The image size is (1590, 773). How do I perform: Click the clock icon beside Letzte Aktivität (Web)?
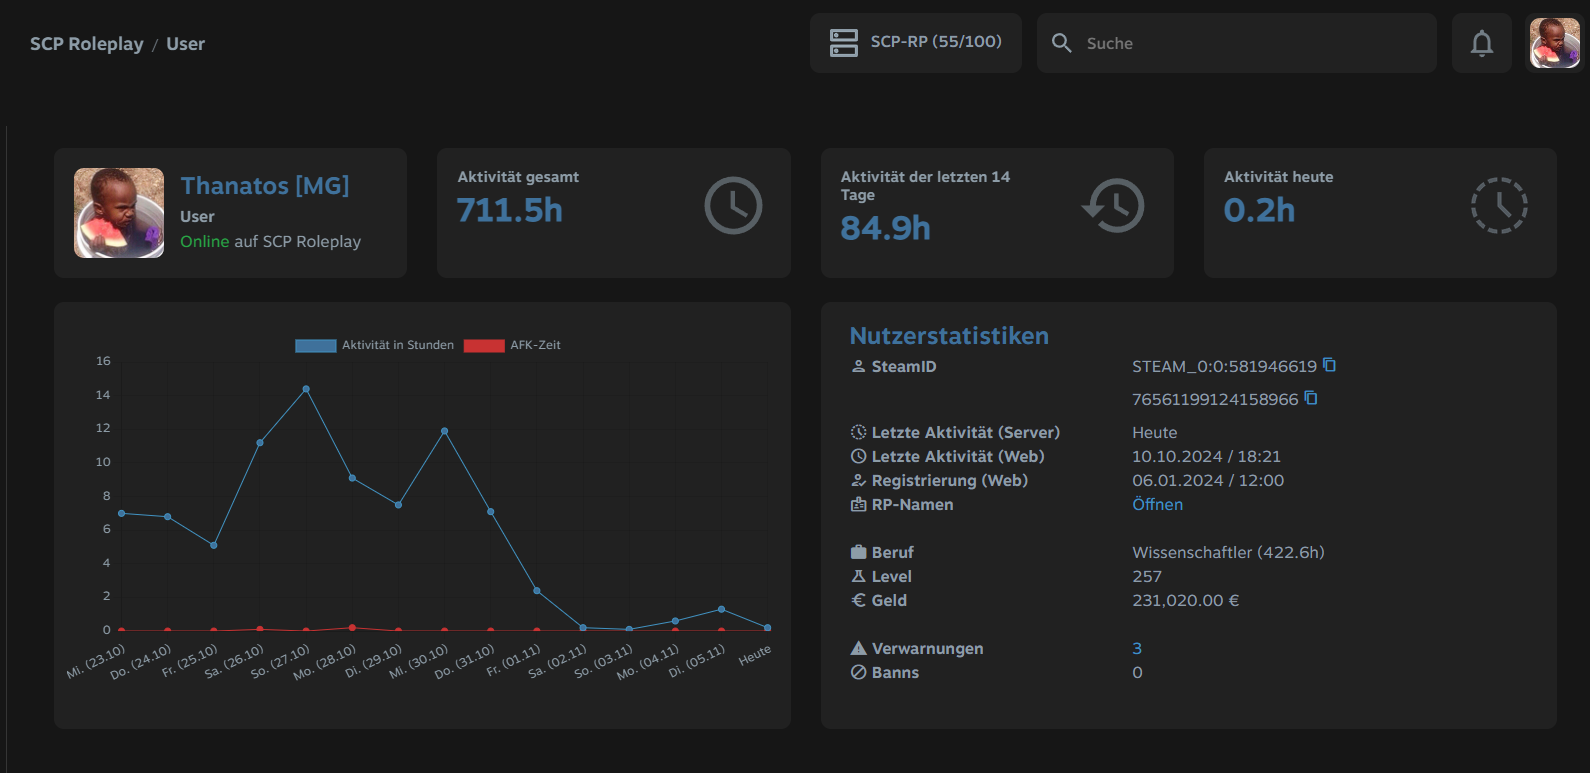pyautogui.click(x=858, y=457)
